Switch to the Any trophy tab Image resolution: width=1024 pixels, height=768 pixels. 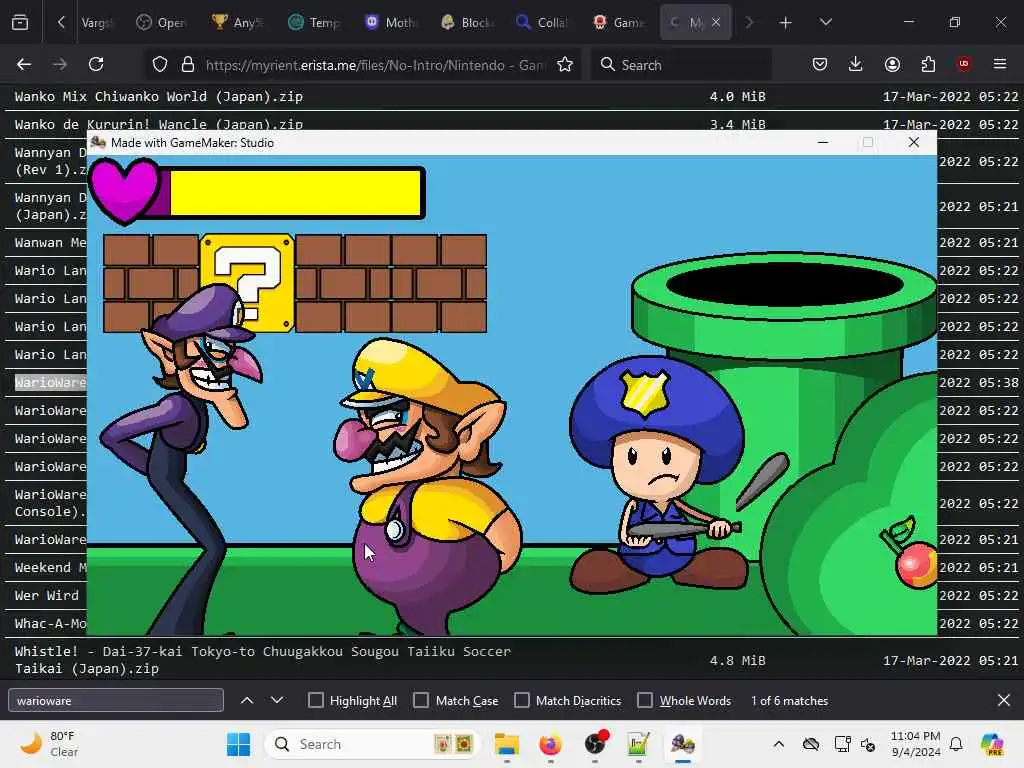coord(238,22)
